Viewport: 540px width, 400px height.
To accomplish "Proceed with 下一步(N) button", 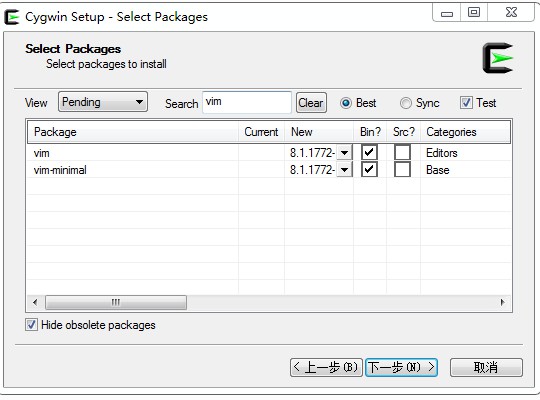I will coord(402,367).
